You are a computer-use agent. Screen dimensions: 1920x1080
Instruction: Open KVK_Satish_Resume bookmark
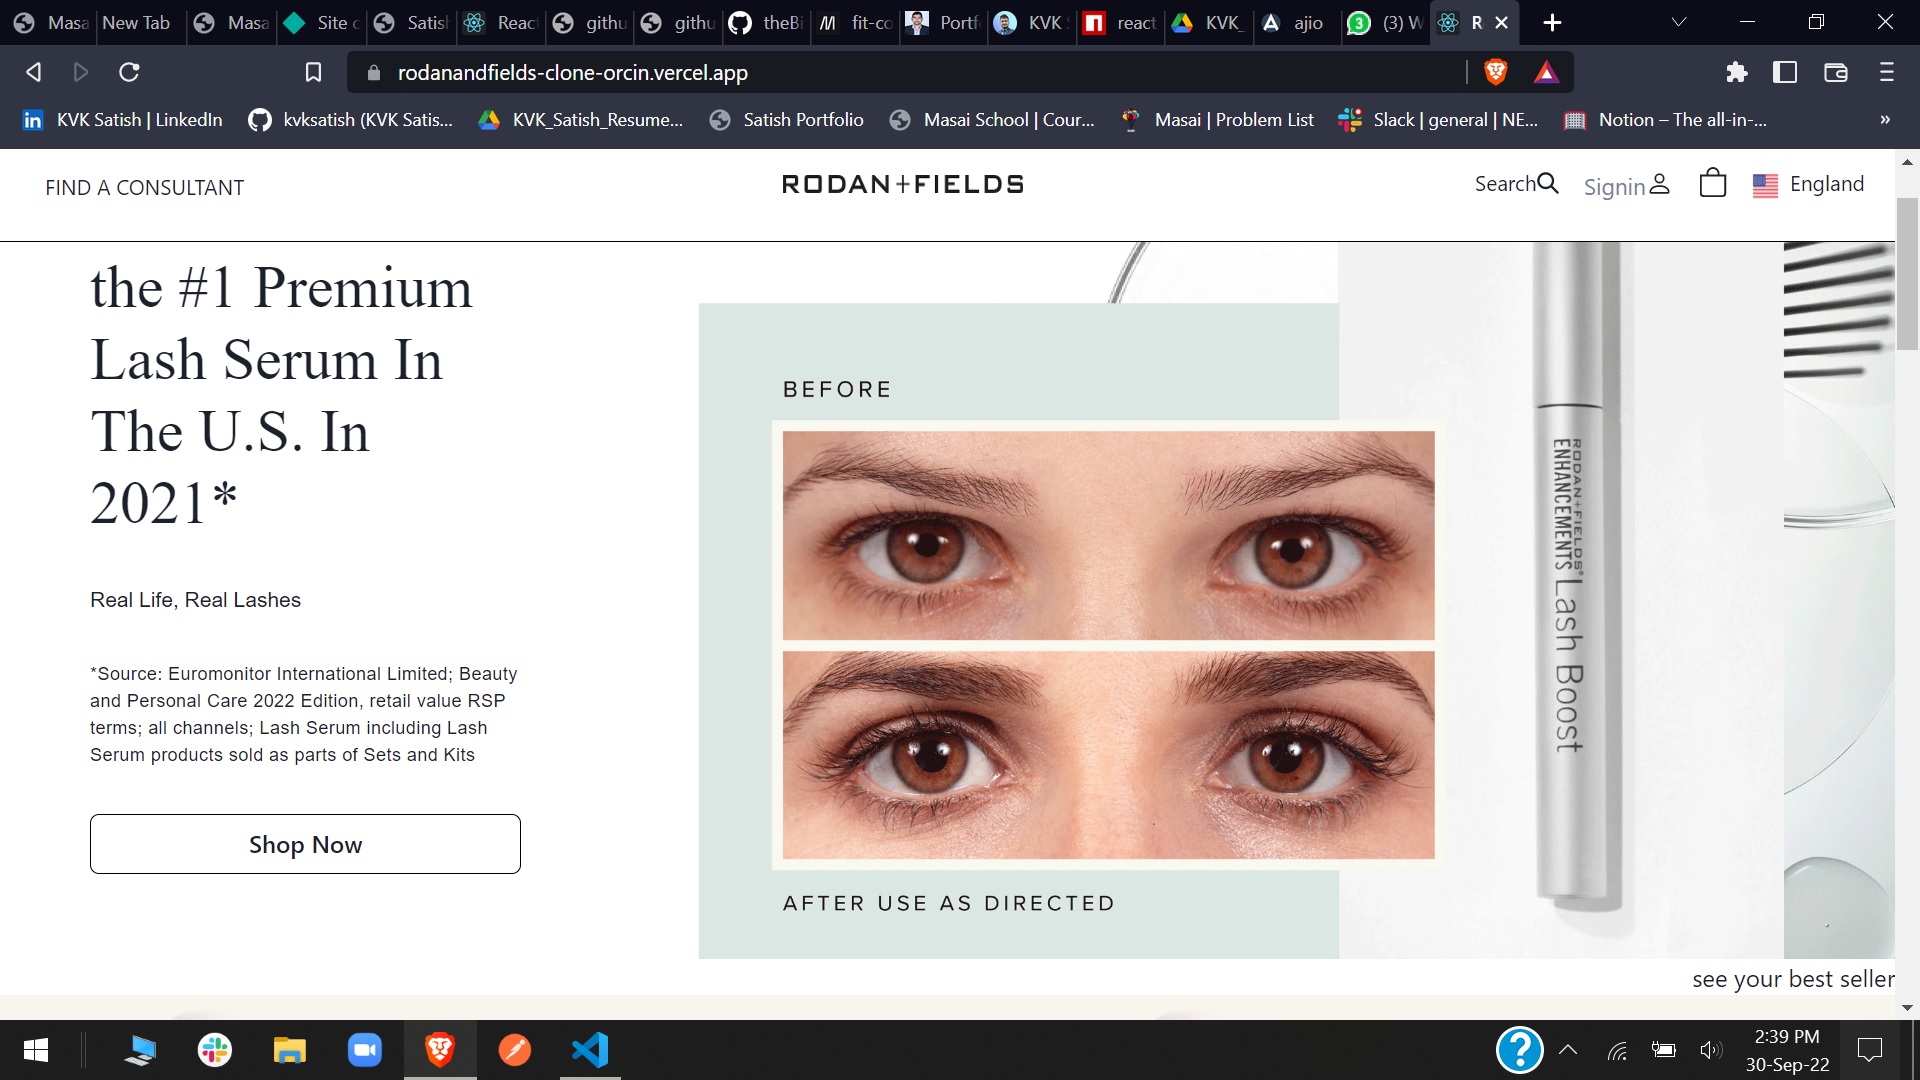581,120
